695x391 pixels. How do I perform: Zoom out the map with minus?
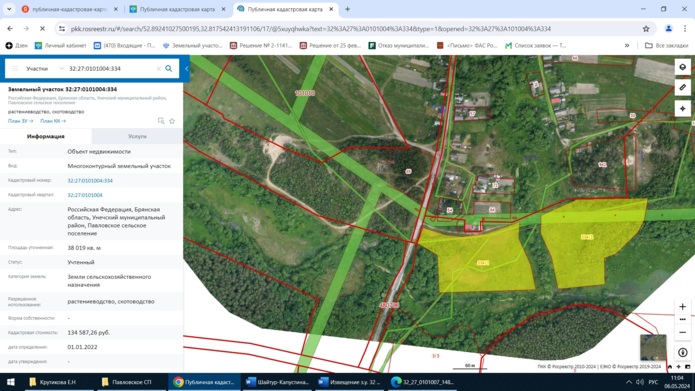(683, 332)
